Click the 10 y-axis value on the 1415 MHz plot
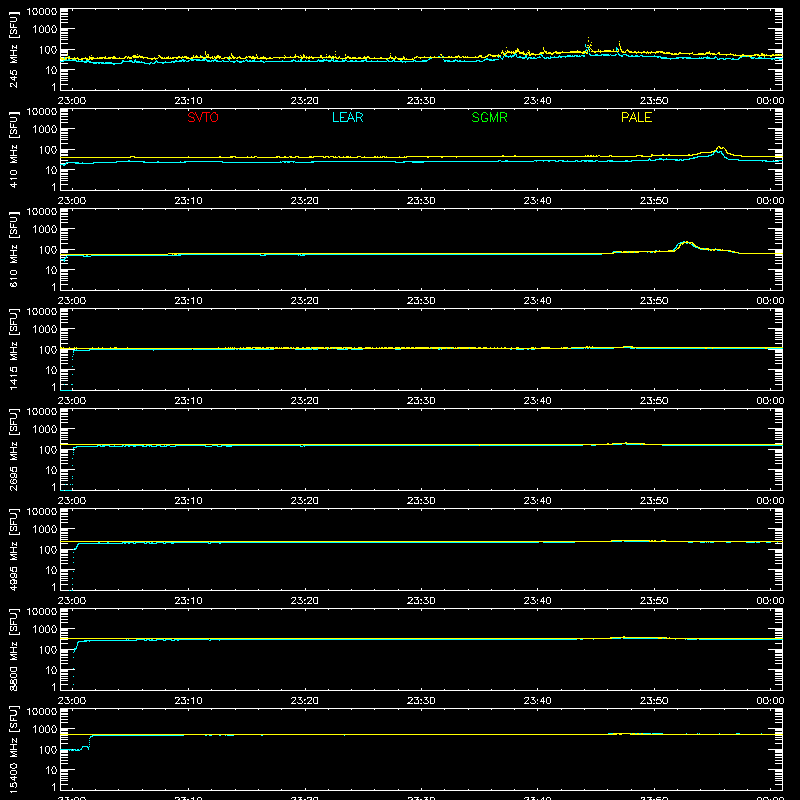The height and width of the screenshot is (800, 800). tap(51, 370)
